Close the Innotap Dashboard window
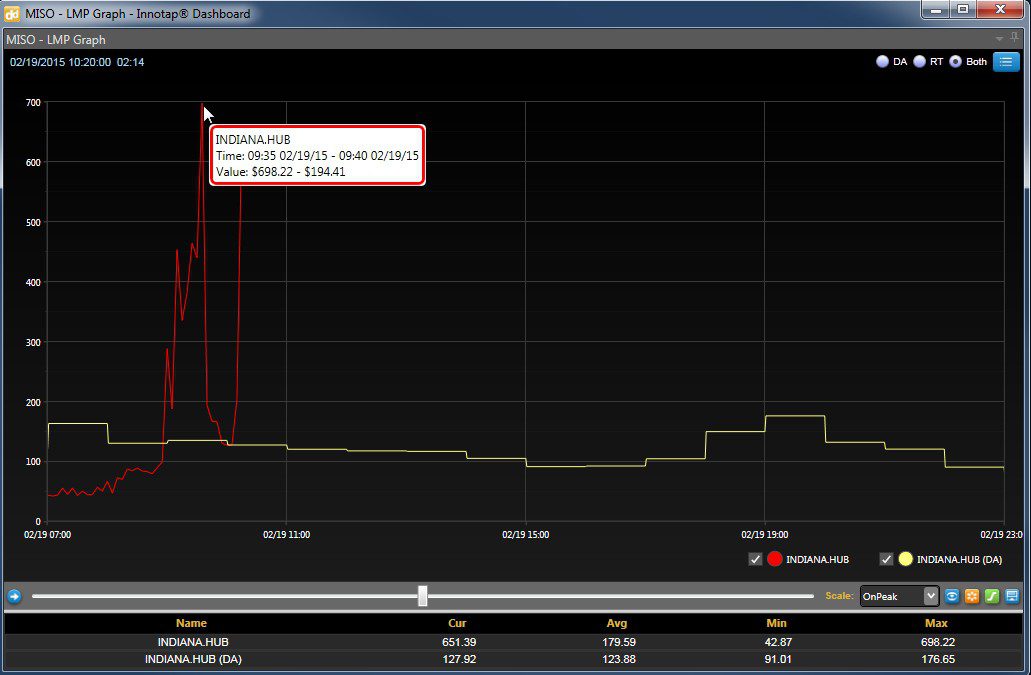 pyautogui.click(x=1000, y=10)
